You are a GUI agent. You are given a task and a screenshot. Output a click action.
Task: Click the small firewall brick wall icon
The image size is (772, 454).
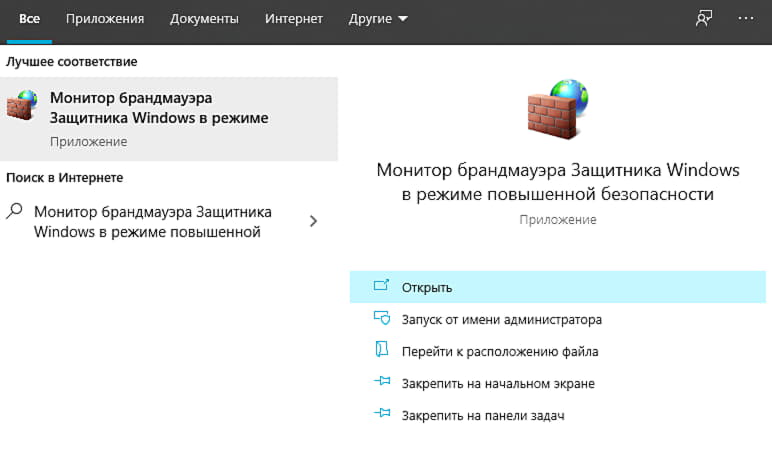[x=22, y=105]
